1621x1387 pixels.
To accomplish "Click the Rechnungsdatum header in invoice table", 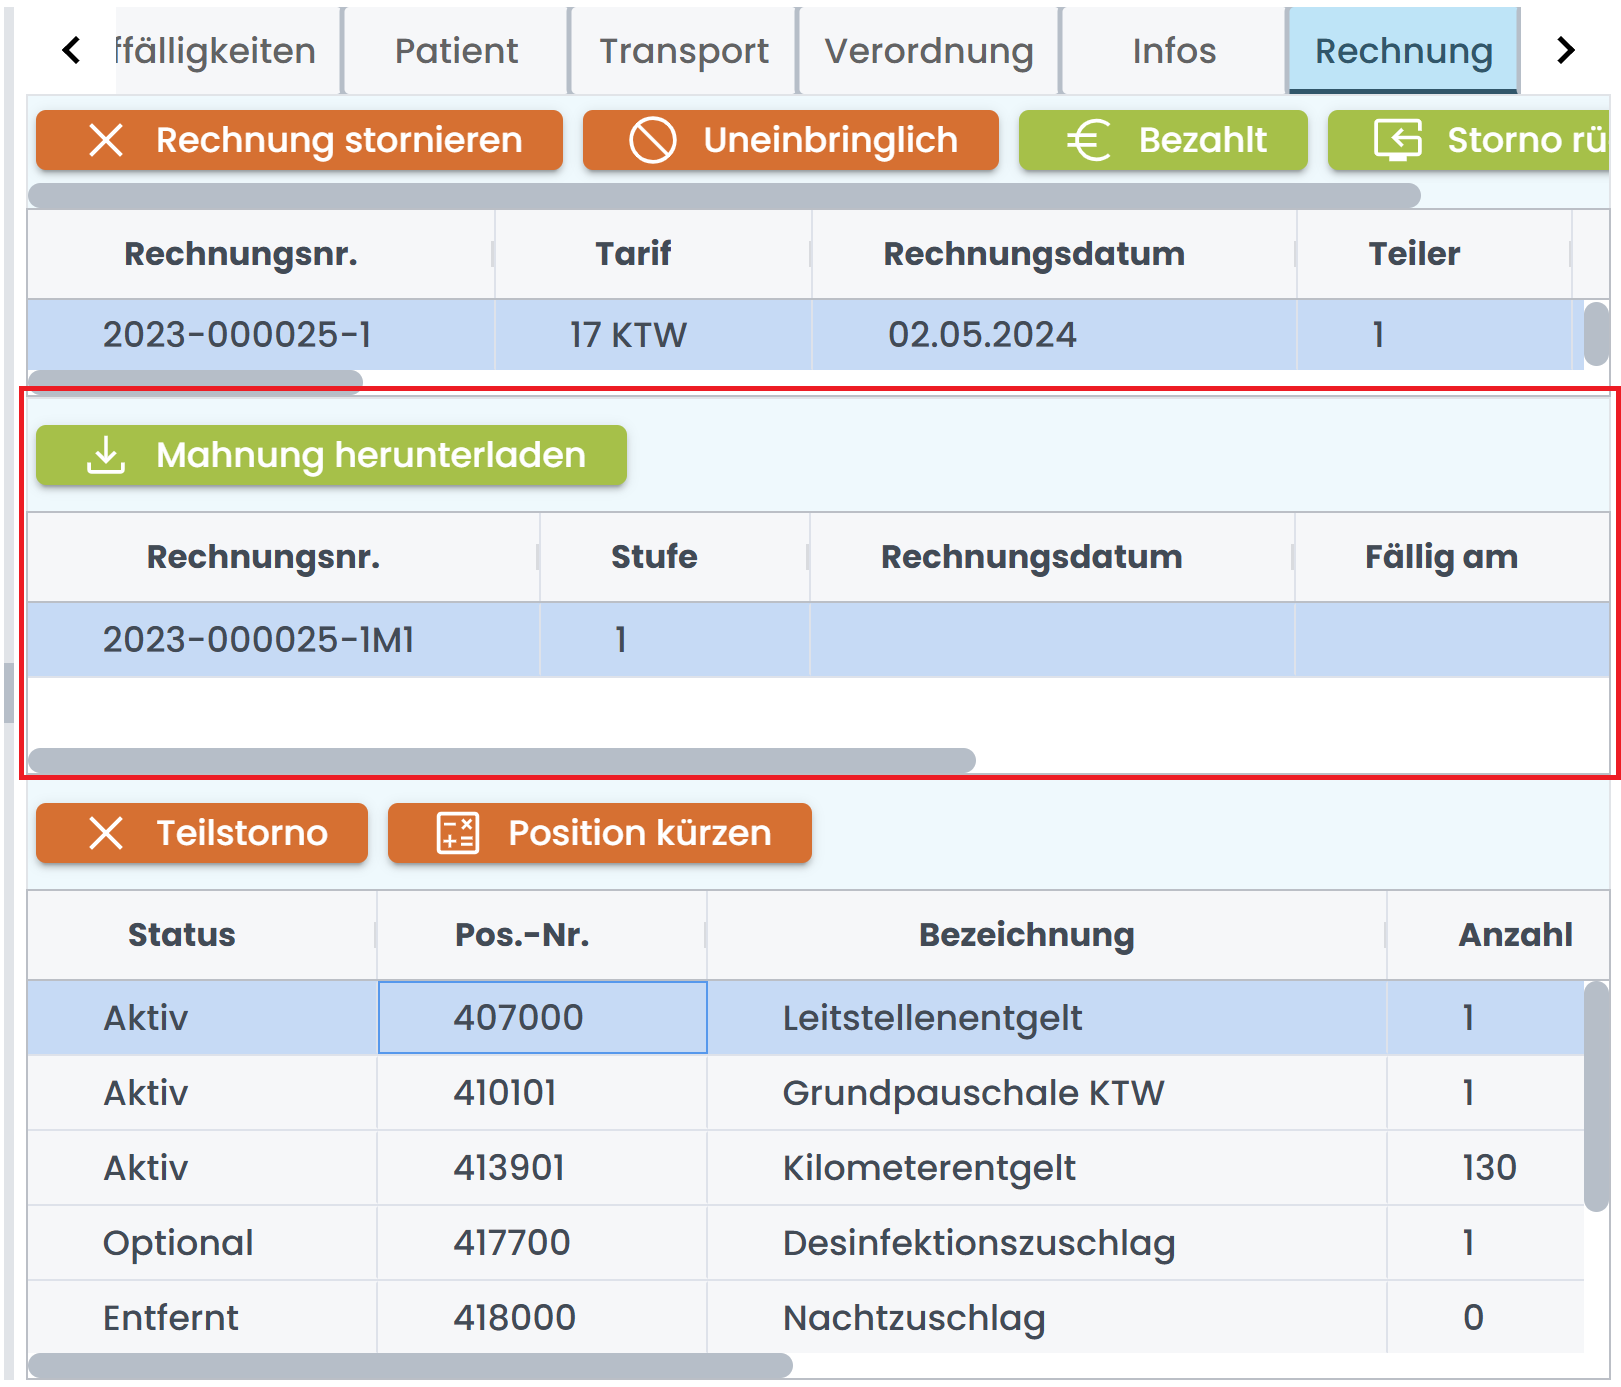I will click(1033, 254).
